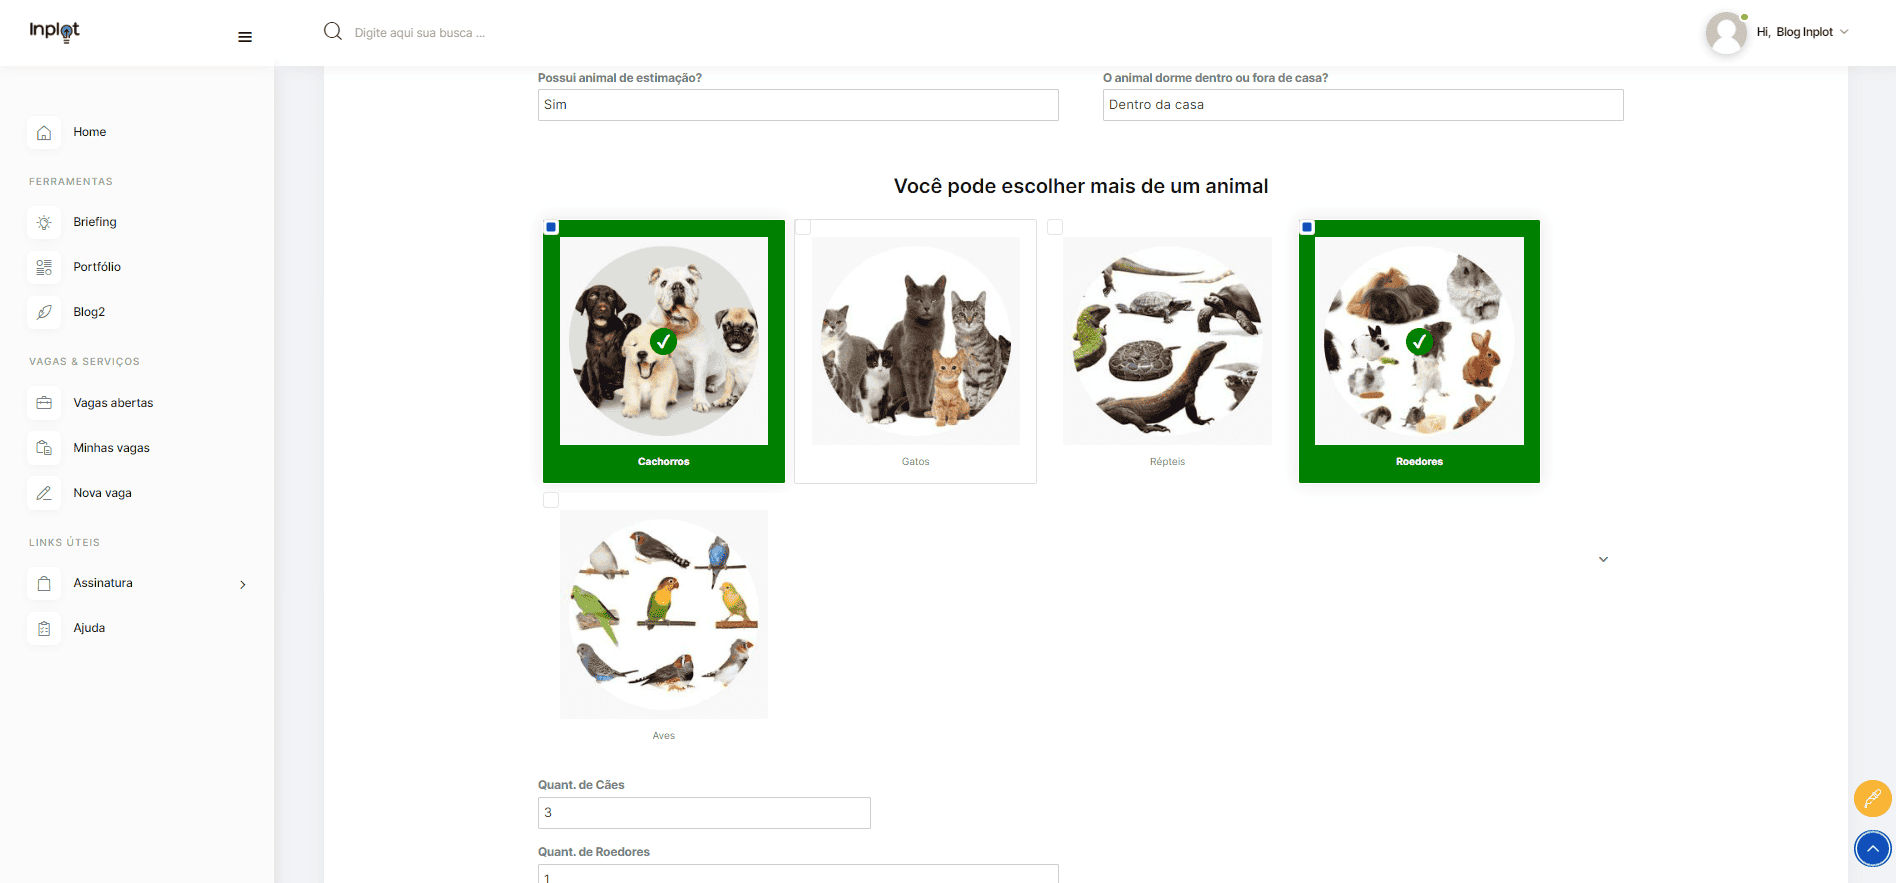Open the 'dentro ou fora de casa' dropdown

click(x=1363, y=105)
